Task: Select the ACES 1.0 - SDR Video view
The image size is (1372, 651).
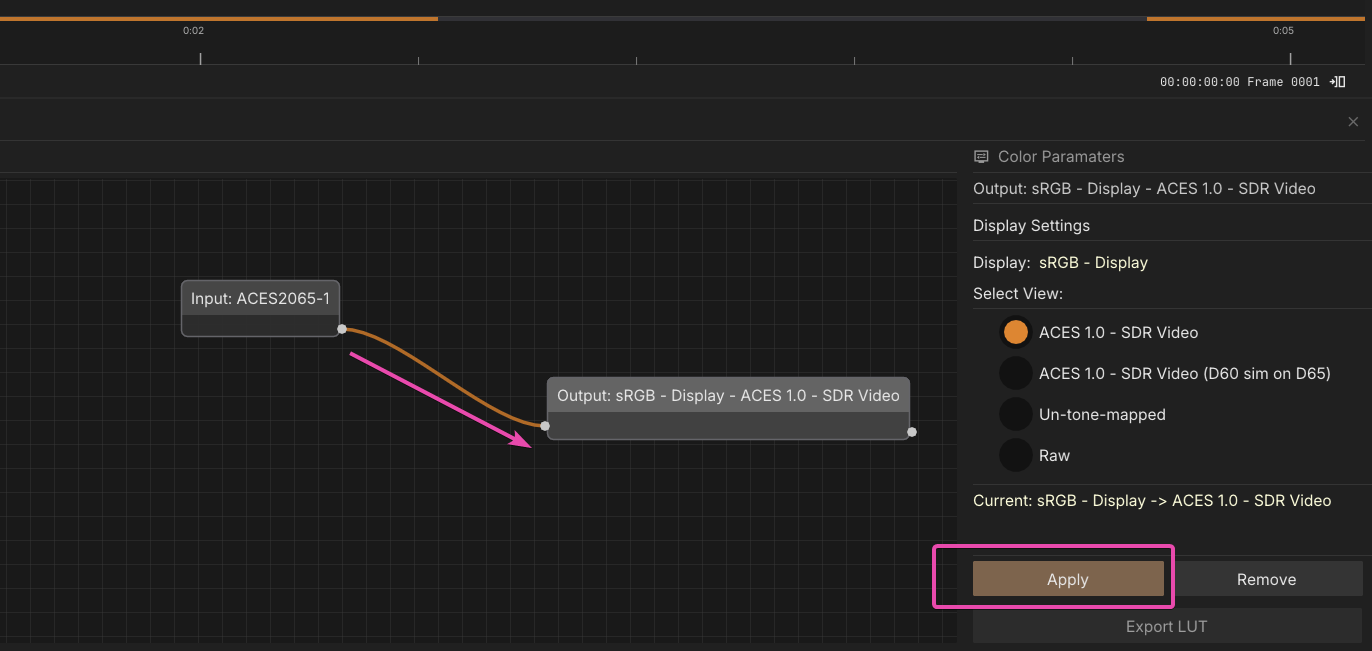Action: tap(1016, 332)
